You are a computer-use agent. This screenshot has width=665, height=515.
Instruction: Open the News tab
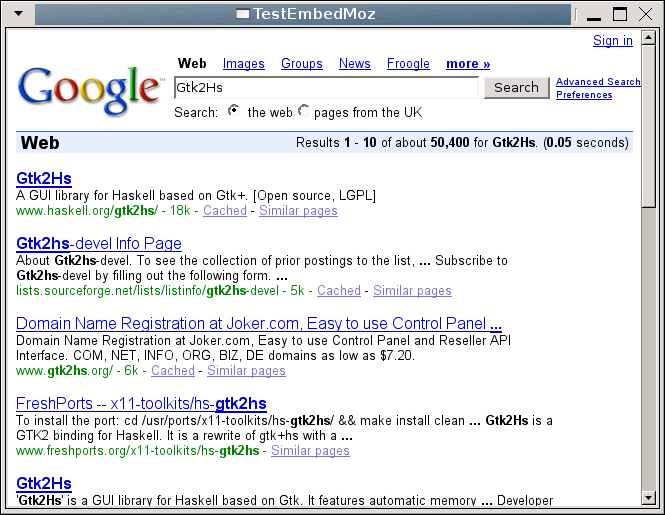355,64
